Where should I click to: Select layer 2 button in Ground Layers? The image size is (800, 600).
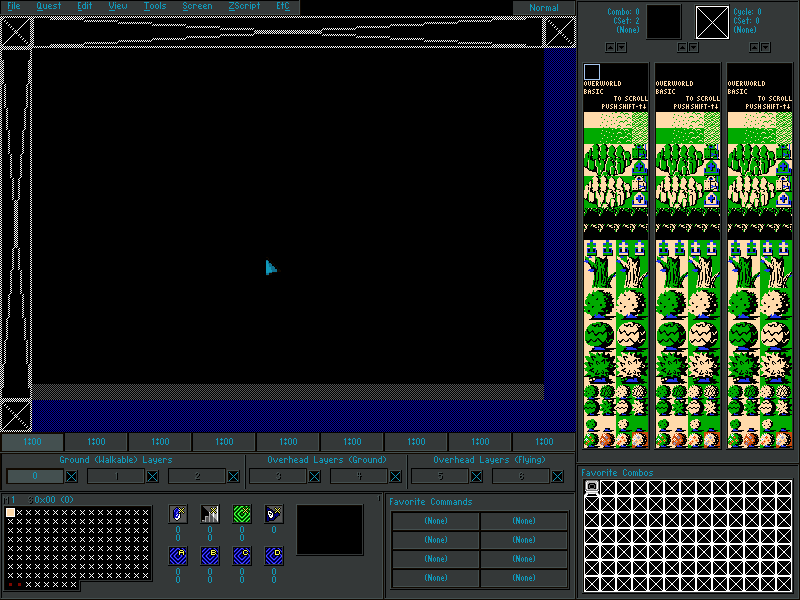coord(197,477)
